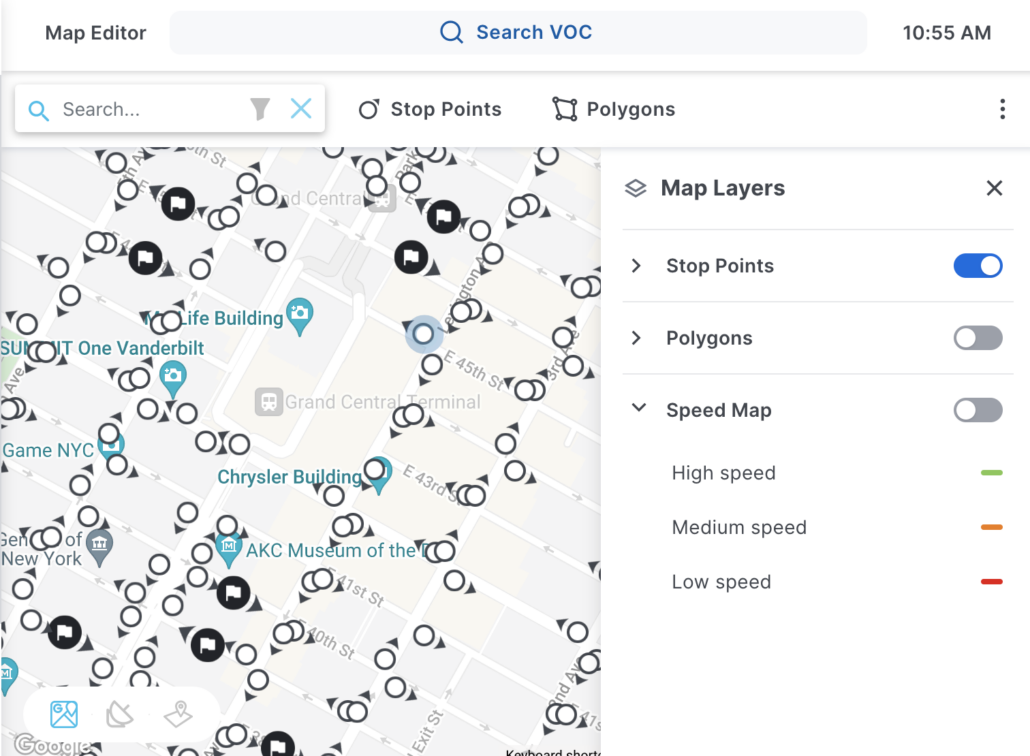1030x756 pixels.
Task: Click the orange Medium speed swatch
Action: click(991, 527)
